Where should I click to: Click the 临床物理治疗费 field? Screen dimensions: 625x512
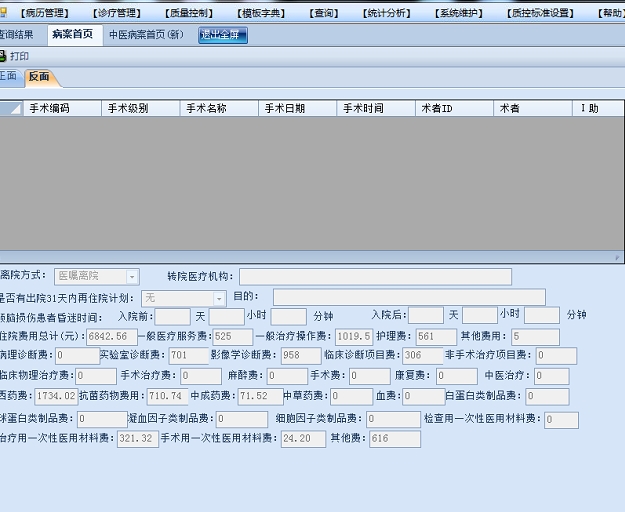96,376
